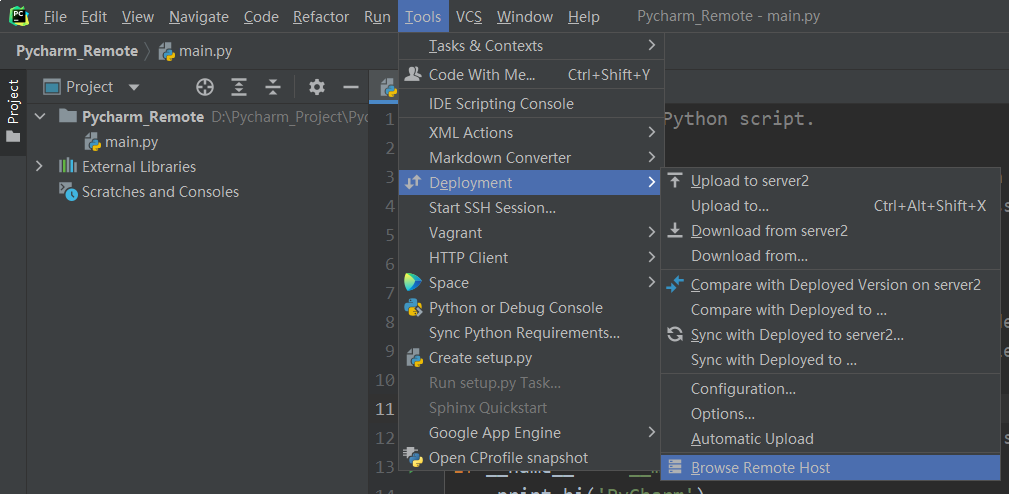Screen dimensions: 1009x494
Task: Click the Open CProfile snapshot icon
Action: tap(412, 457)
